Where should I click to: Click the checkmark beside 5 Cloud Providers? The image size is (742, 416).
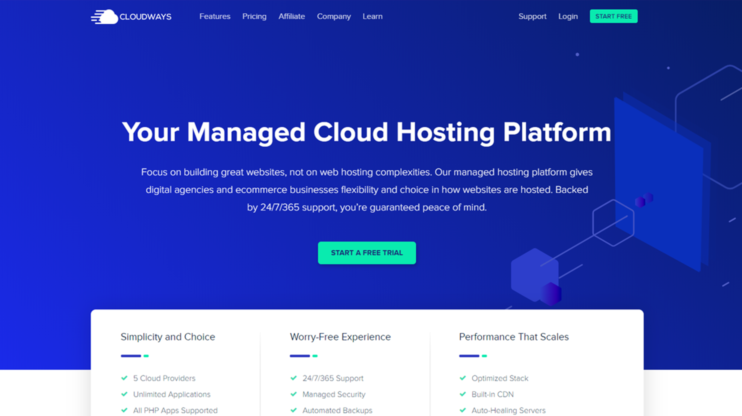click(124, 378)
